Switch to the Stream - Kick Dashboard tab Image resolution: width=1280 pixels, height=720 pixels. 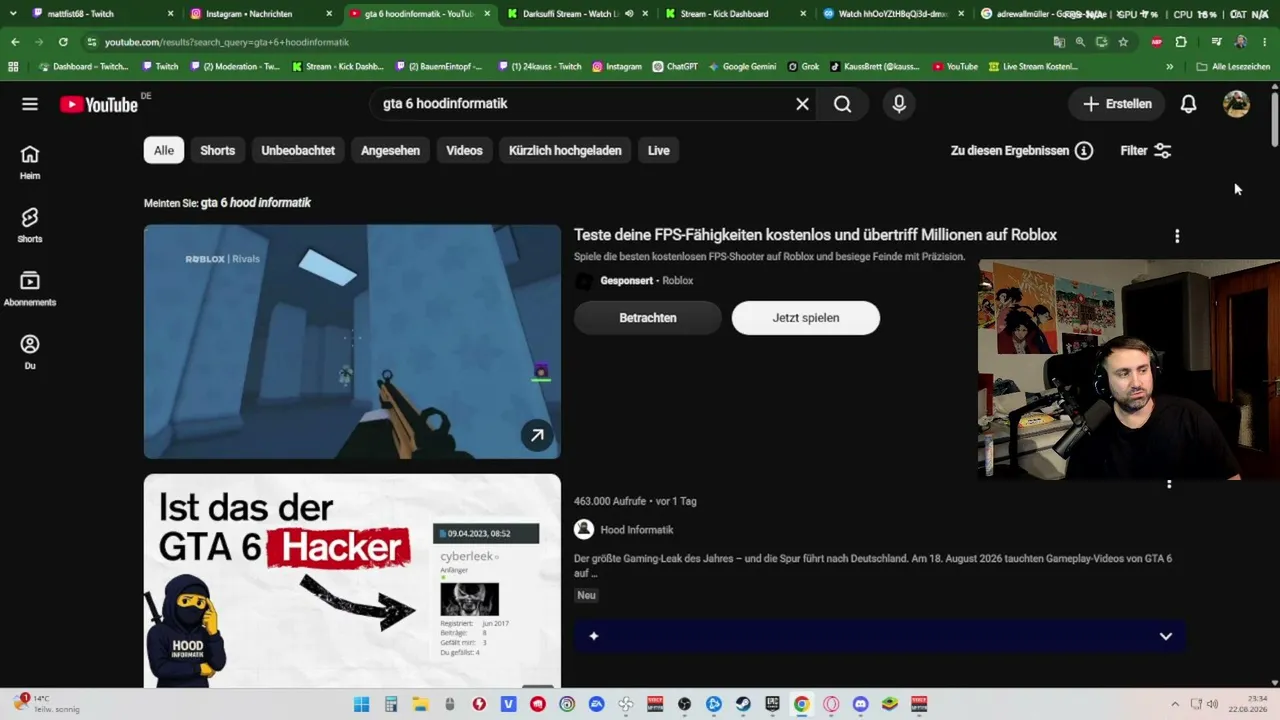[x=736, y=14]
